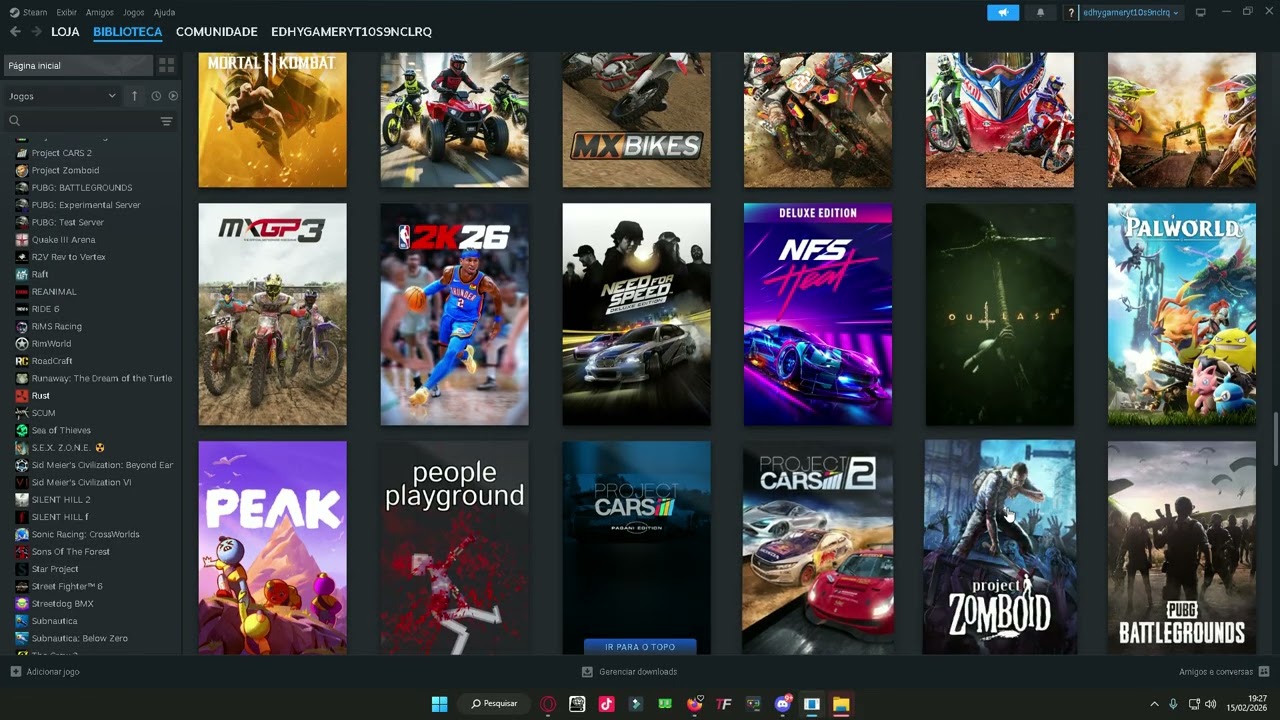
Task: Open the Outlast game cover
Action: [1000, 314]
